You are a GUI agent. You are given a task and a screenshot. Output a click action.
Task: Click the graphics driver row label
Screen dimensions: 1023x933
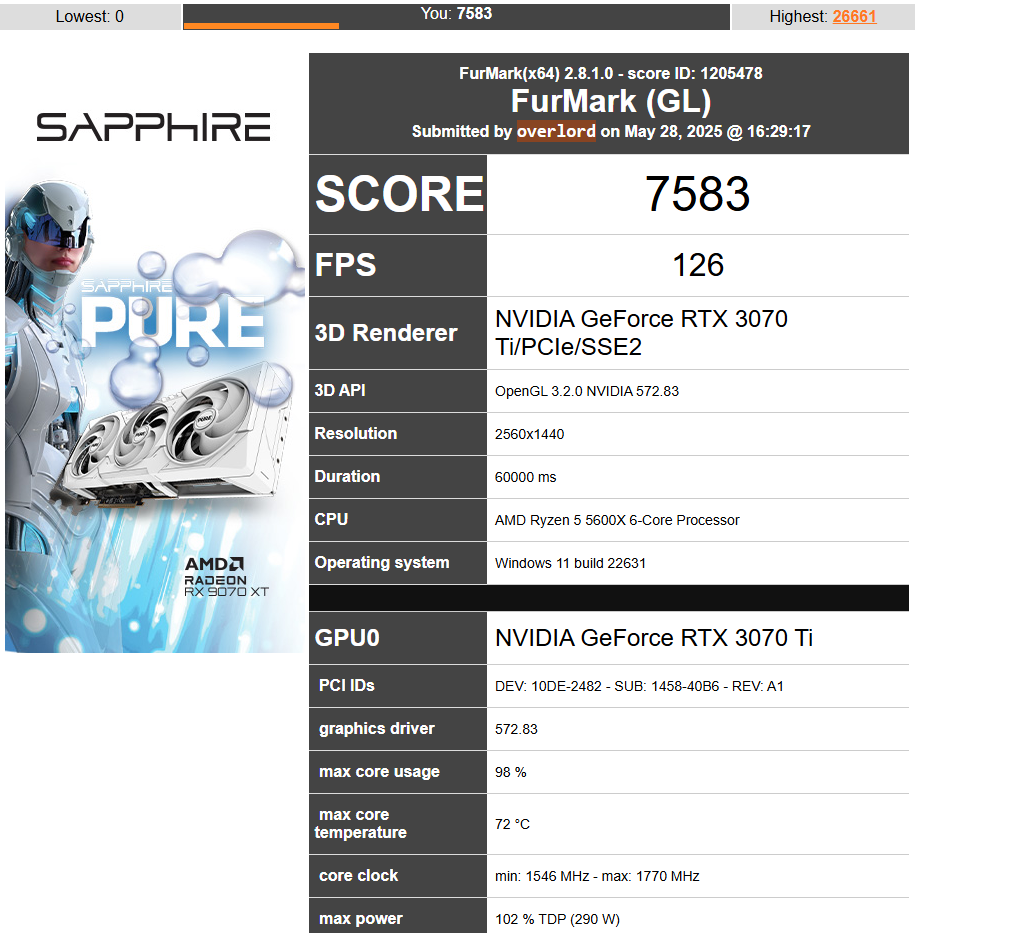[x=376, y=729]
